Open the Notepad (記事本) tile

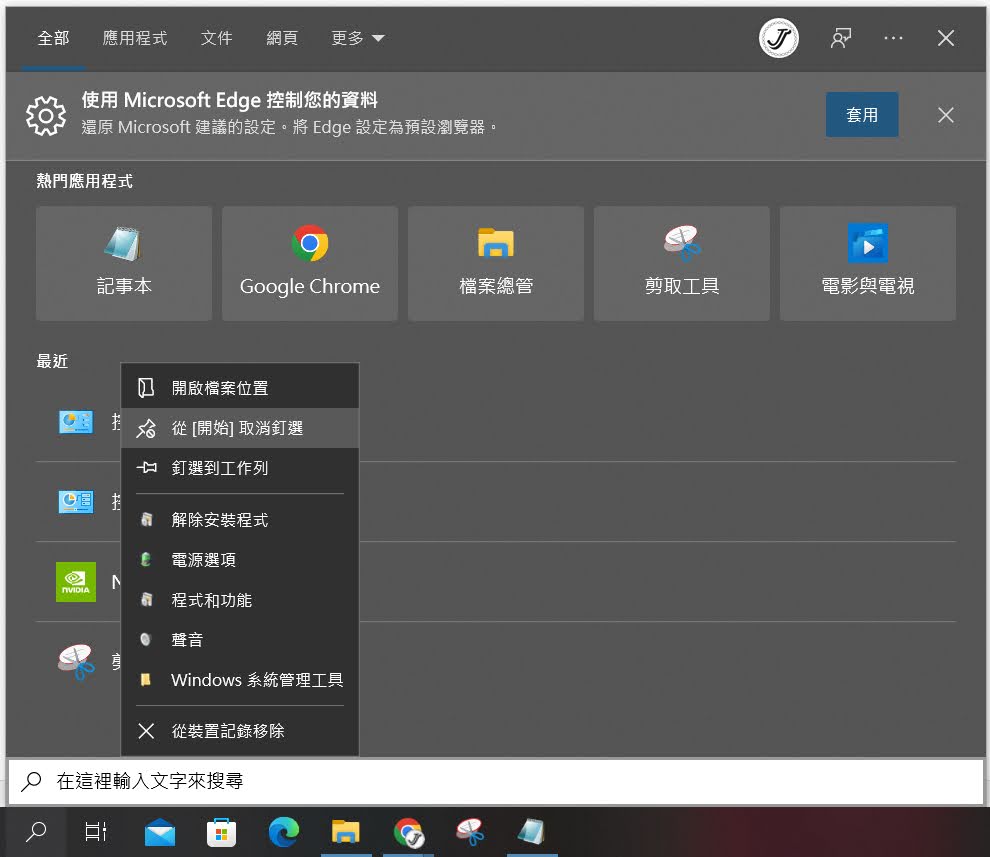124,263
